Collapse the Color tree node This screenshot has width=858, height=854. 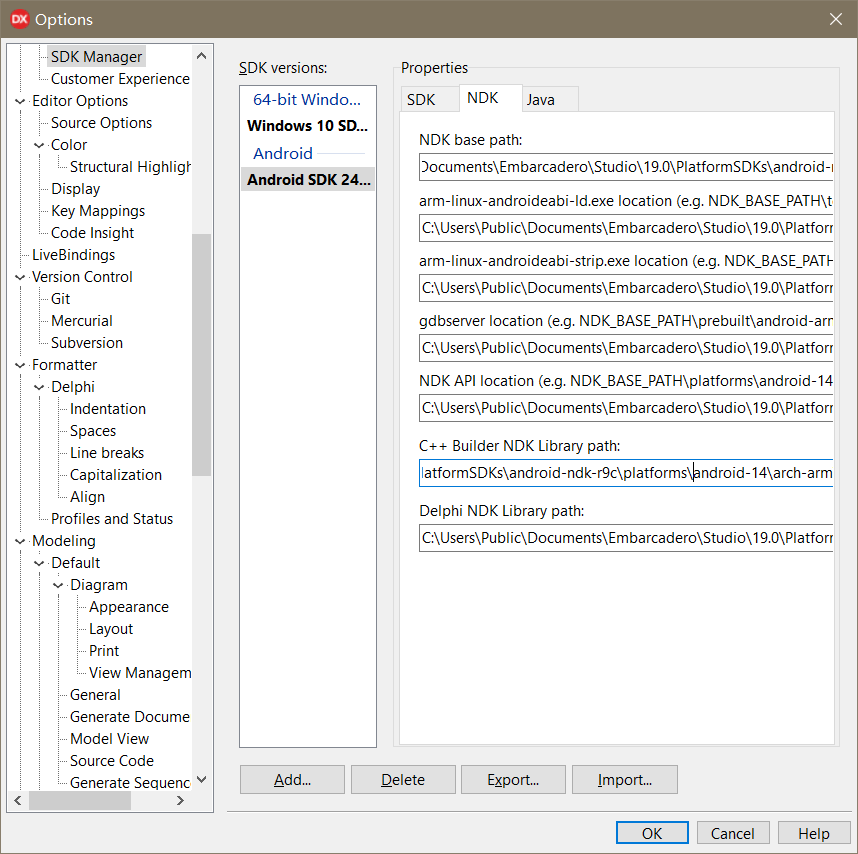(x=39, y=145)
